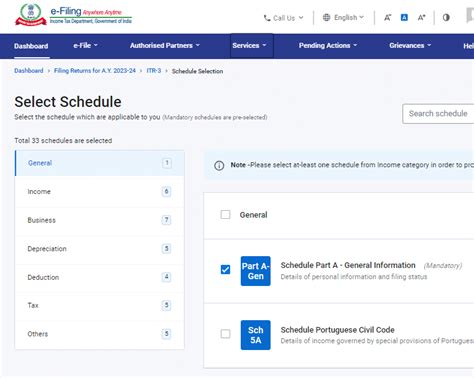Click the Business category count badge
474x378 pixels.
pos(167,220)
